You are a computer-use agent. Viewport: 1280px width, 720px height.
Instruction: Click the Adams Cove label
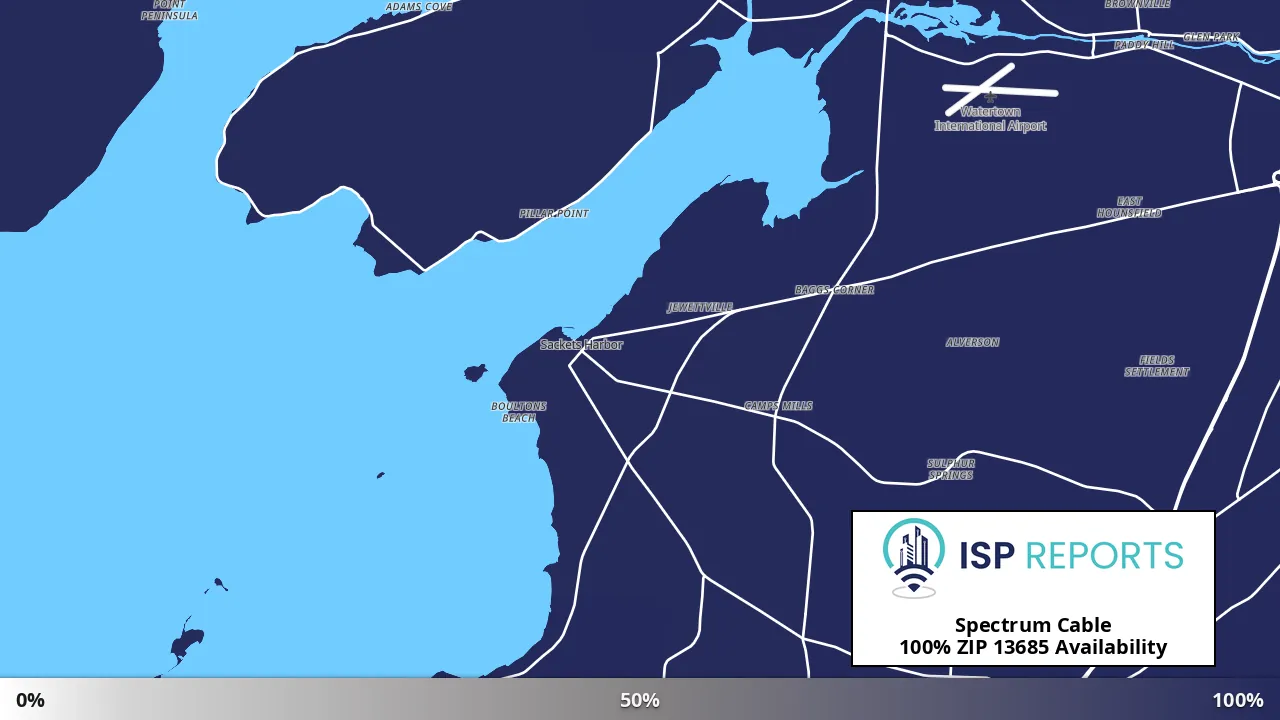click(x=419, y=7)
